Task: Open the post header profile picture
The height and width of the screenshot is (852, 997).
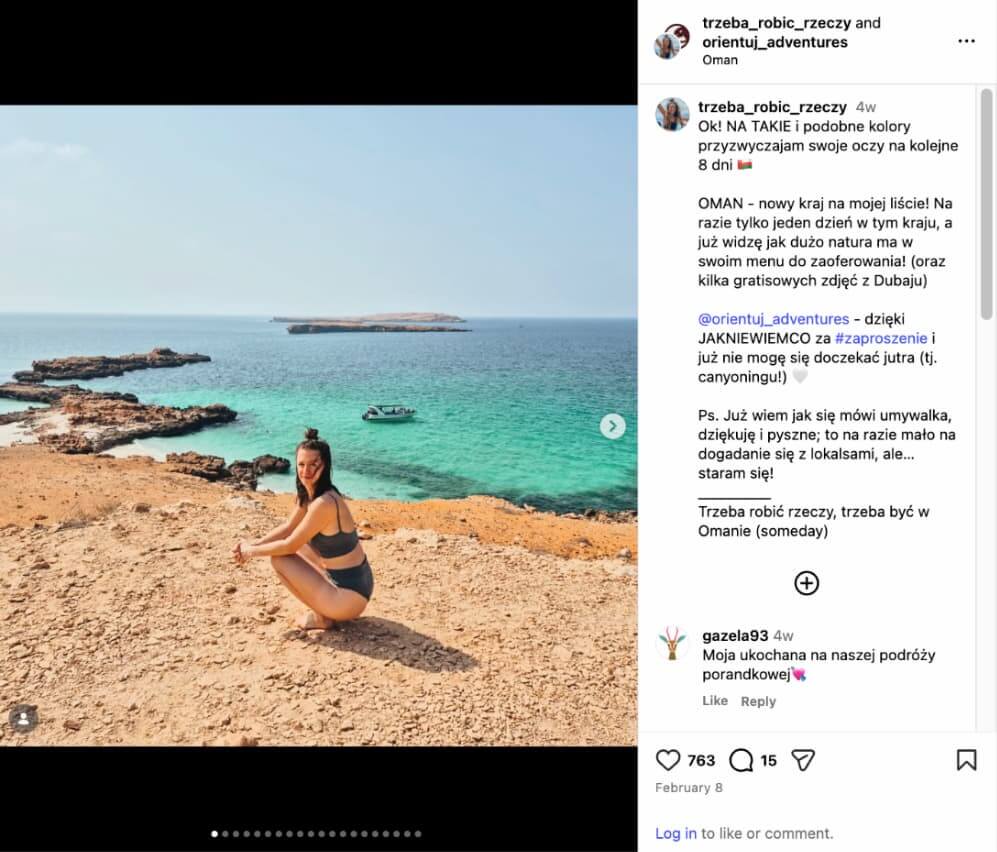Action: tap(668, 43)
